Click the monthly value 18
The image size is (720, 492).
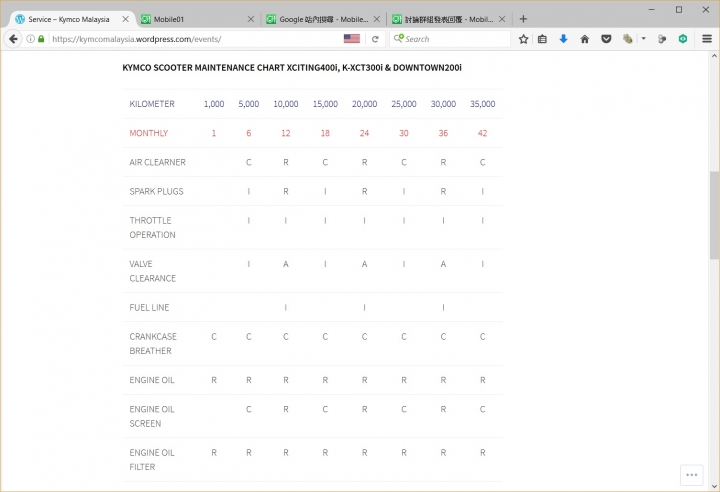(325, 133)
